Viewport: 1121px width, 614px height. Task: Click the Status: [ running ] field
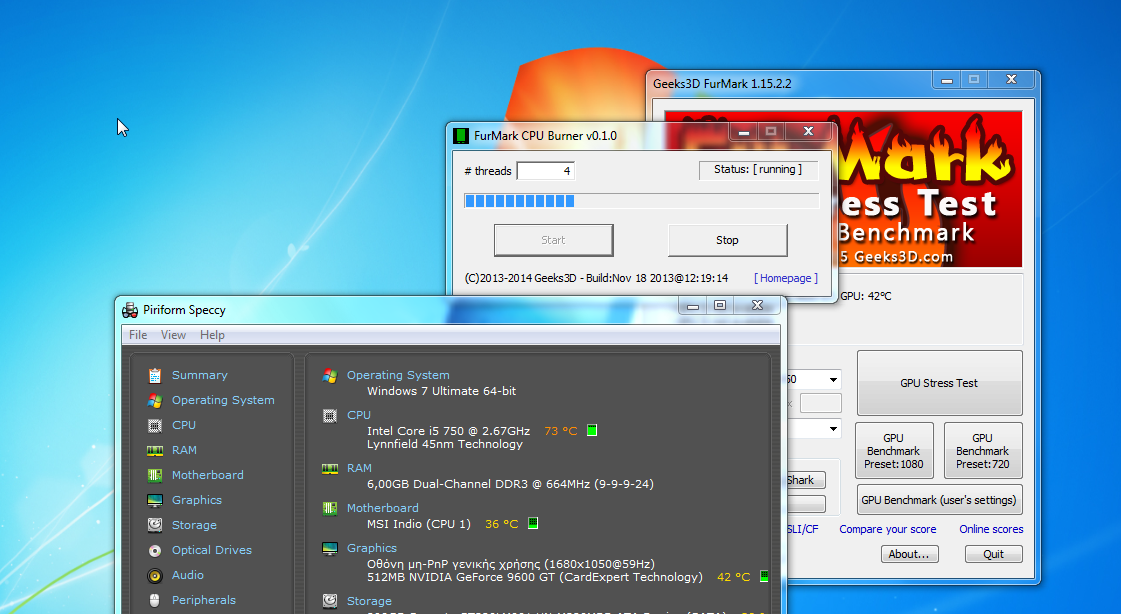coord(758,169)
